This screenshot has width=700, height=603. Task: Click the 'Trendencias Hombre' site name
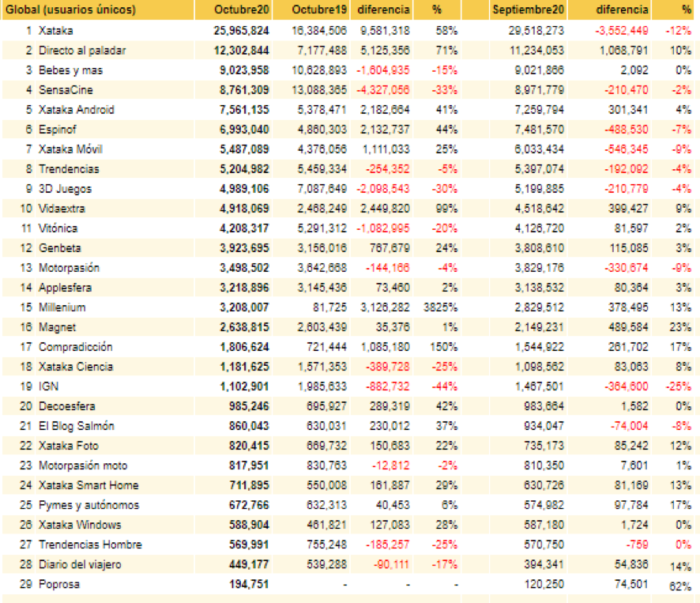pyautogui.click(x=90, y=545)
